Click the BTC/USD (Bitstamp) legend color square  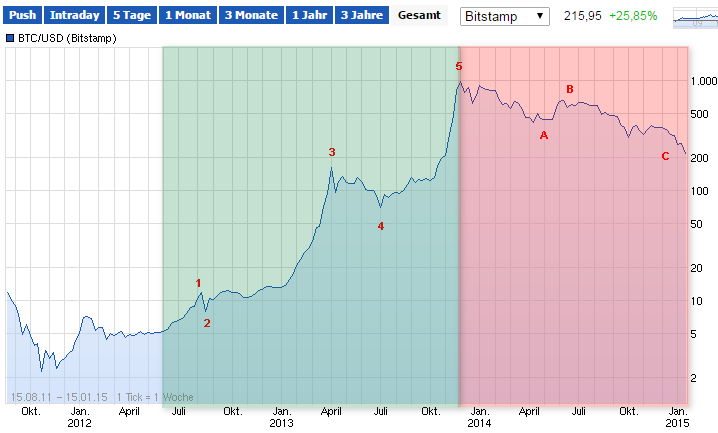[10, 38]
